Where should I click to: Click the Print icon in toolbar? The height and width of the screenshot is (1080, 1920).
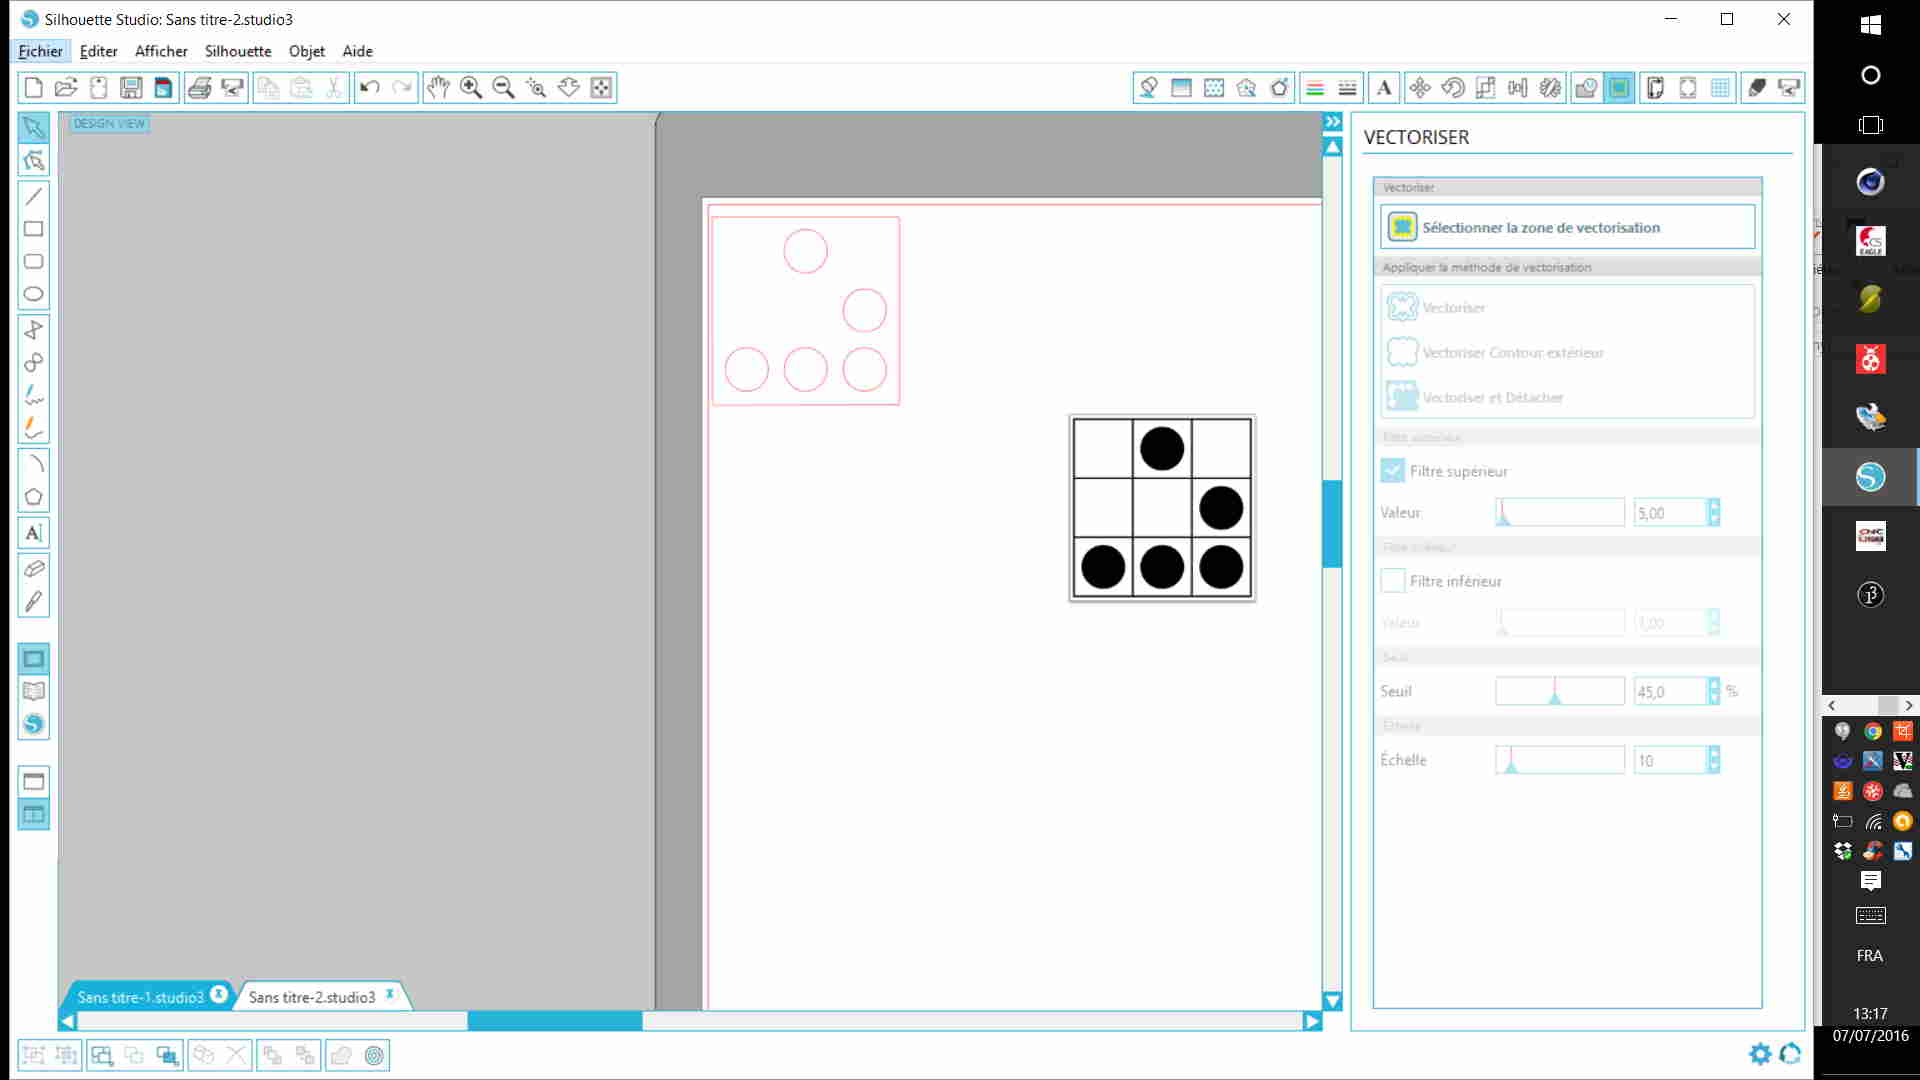(199, 88)
